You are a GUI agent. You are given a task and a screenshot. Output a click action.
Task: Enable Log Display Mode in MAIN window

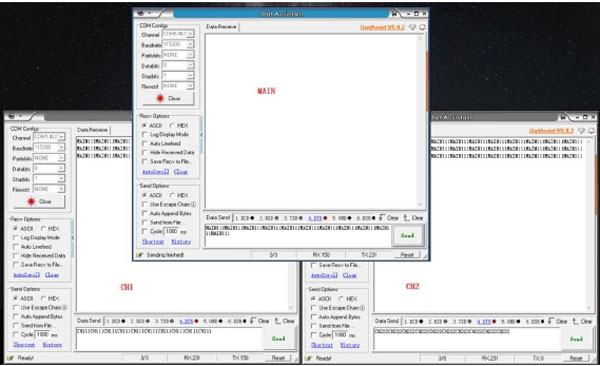click(145, 135)
